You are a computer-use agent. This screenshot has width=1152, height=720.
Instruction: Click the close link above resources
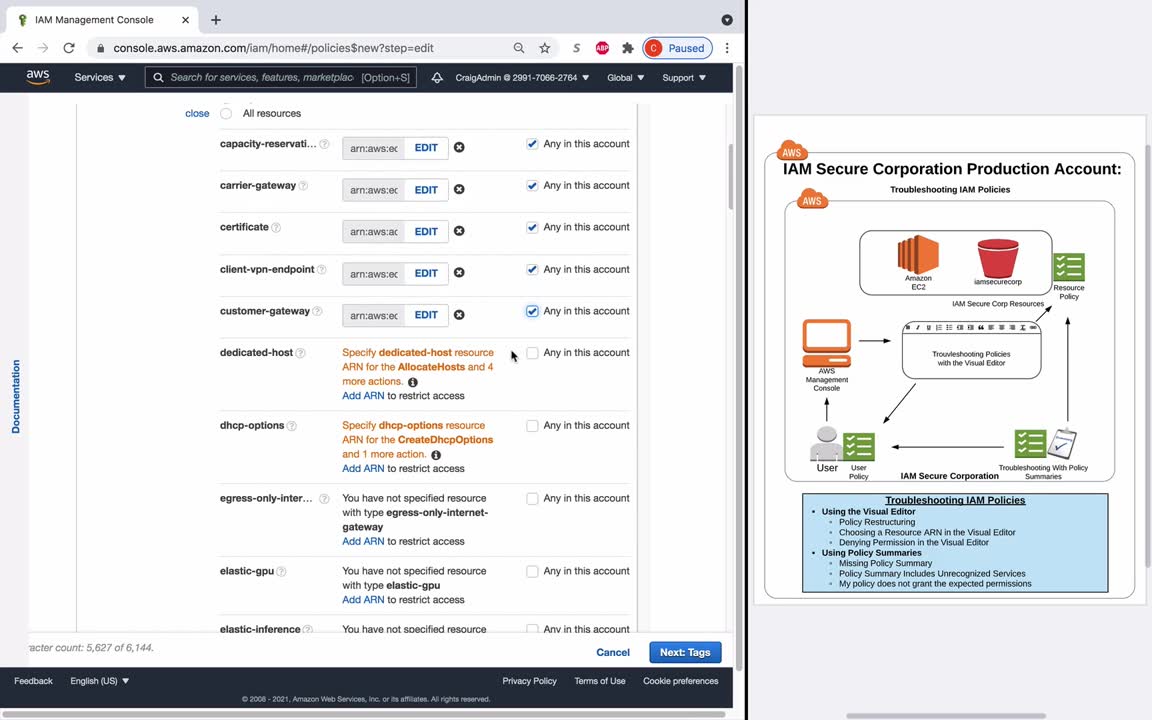click(197, 113)
